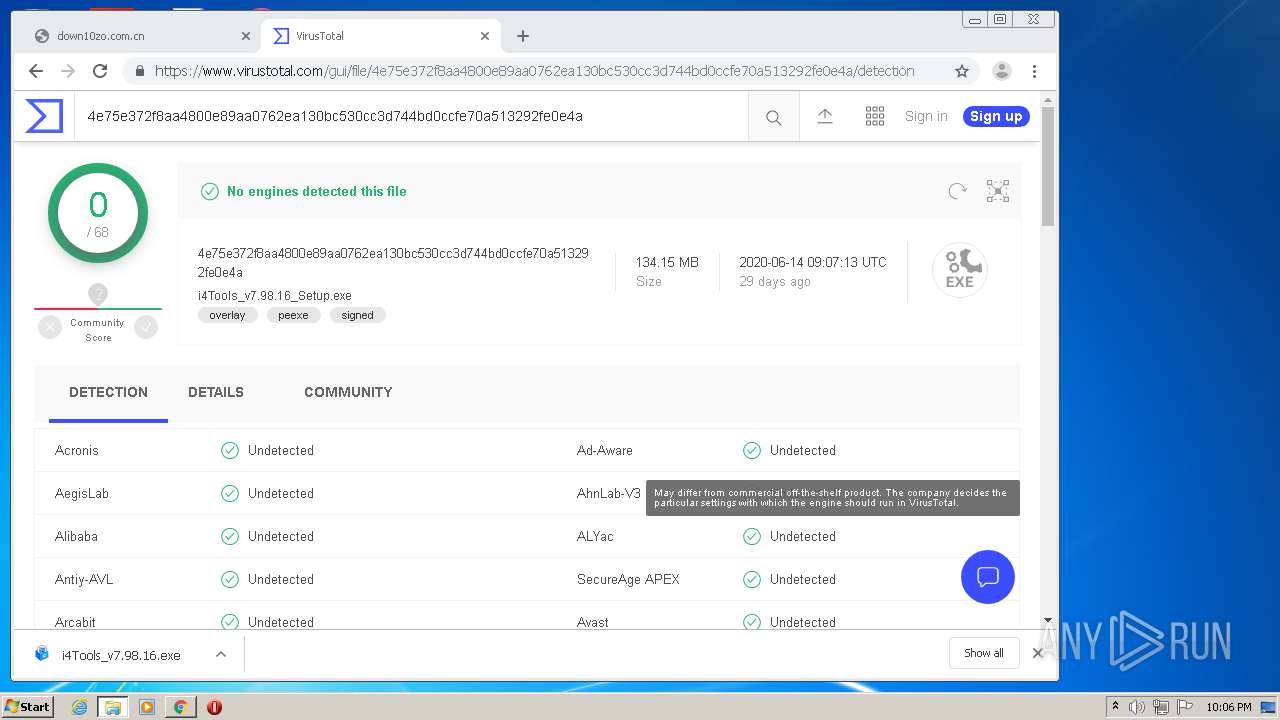The width and height of the screenshot is (1280, 720).
Task: Click the peexe tag
Action: point(293,315)
